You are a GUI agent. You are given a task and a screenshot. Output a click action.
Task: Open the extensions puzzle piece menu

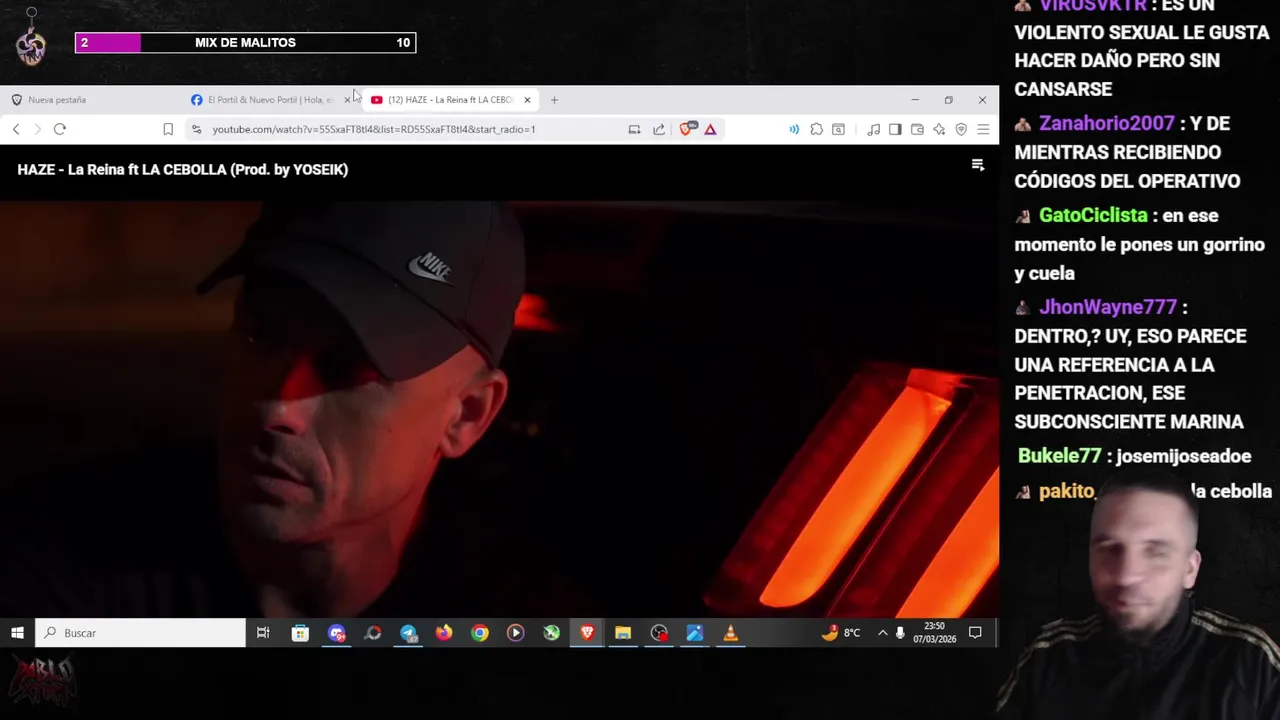(817, 129)
